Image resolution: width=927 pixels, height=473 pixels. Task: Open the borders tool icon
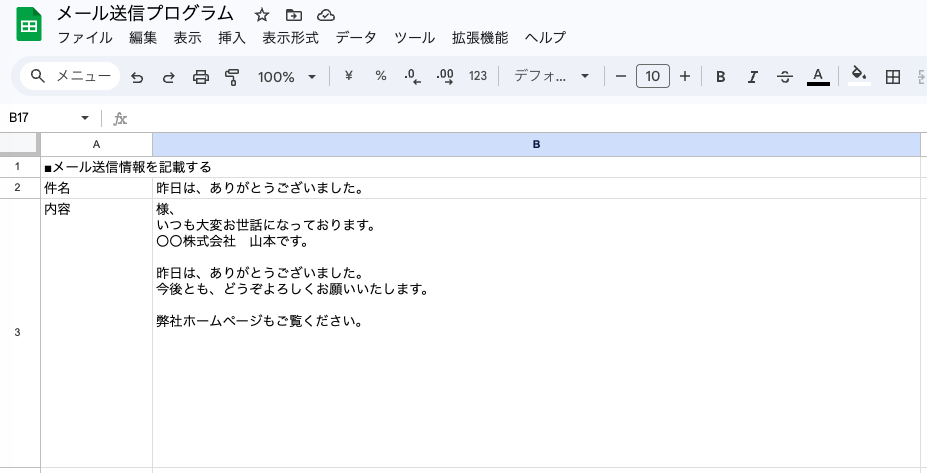894,77
